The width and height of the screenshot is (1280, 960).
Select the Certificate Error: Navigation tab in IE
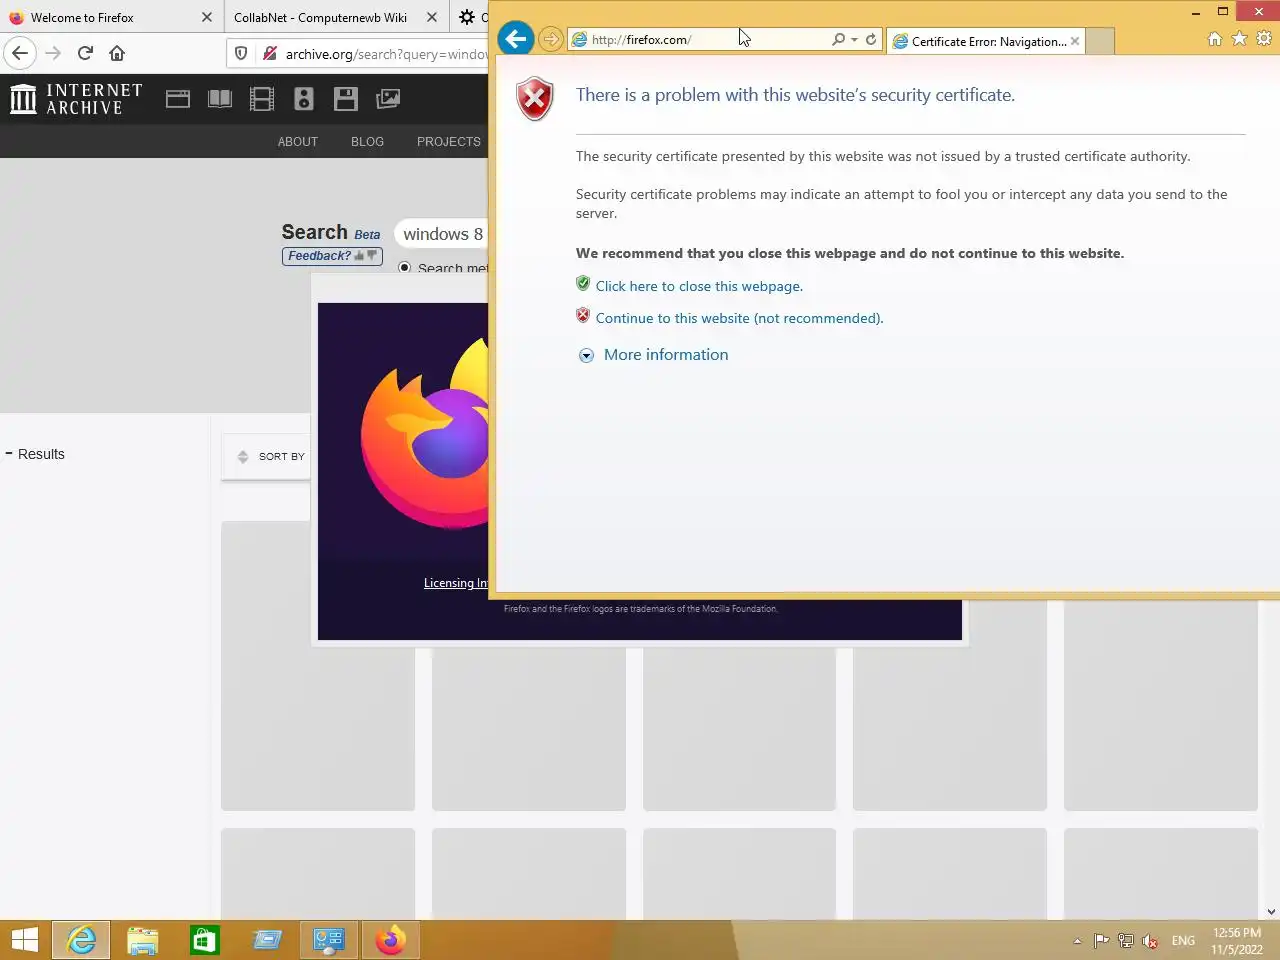985,41
